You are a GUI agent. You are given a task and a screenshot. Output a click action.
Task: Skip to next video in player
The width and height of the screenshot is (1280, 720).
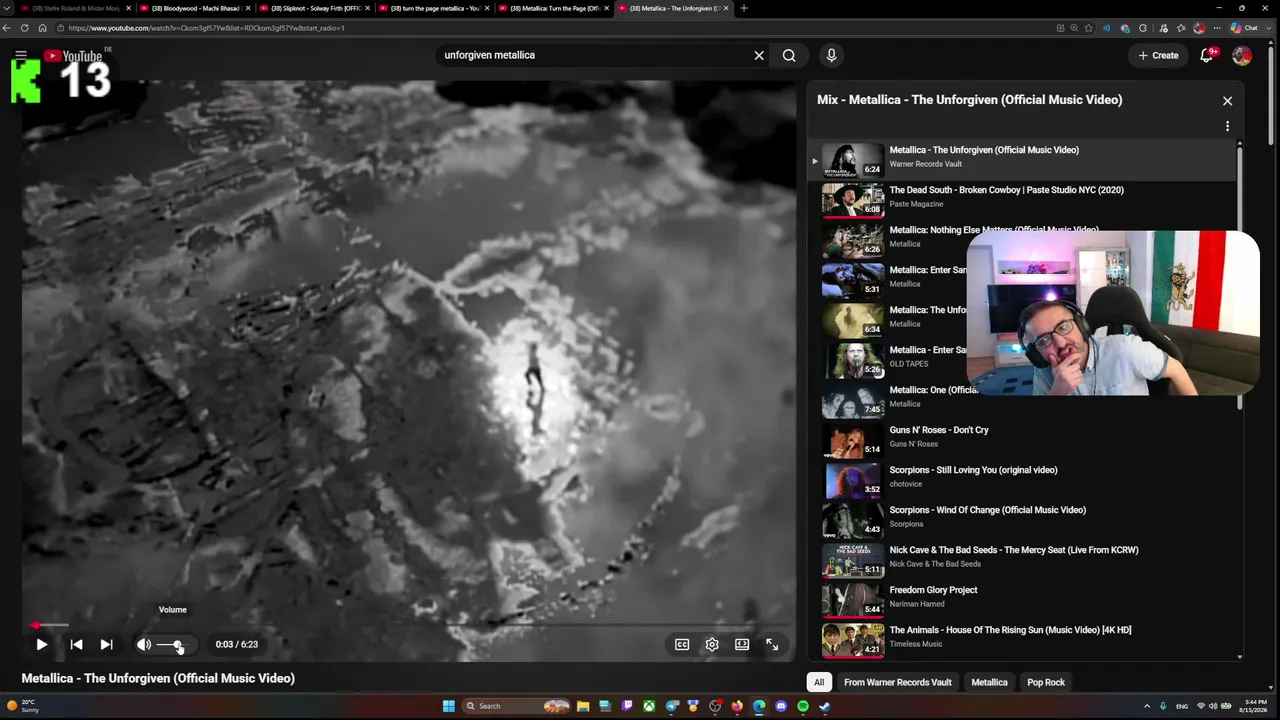click(x=106, y=645)
